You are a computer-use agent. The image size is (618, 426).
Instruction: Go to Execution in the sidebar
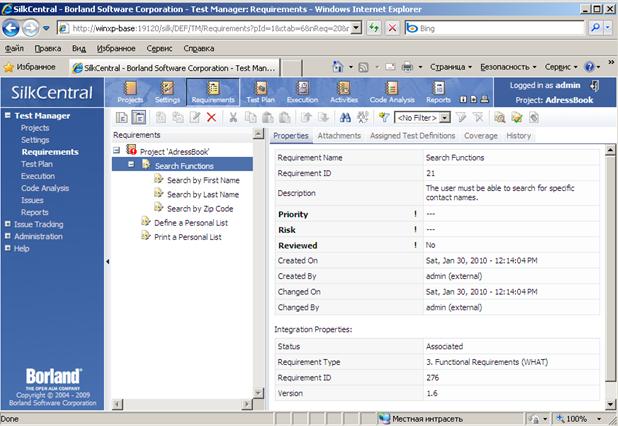[x=38, y=176]
